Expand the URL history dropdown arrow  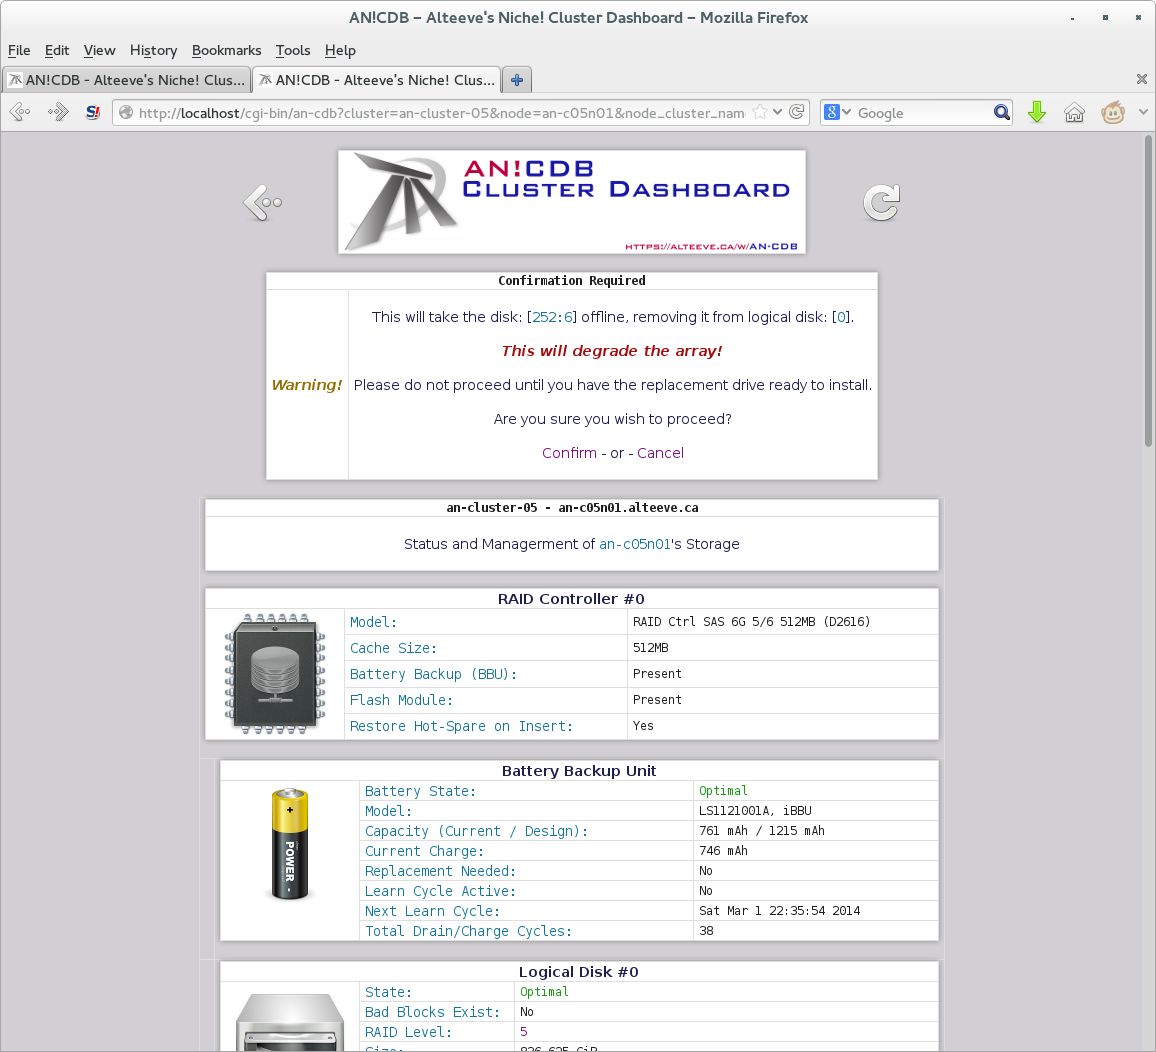(x=778, y=113)
